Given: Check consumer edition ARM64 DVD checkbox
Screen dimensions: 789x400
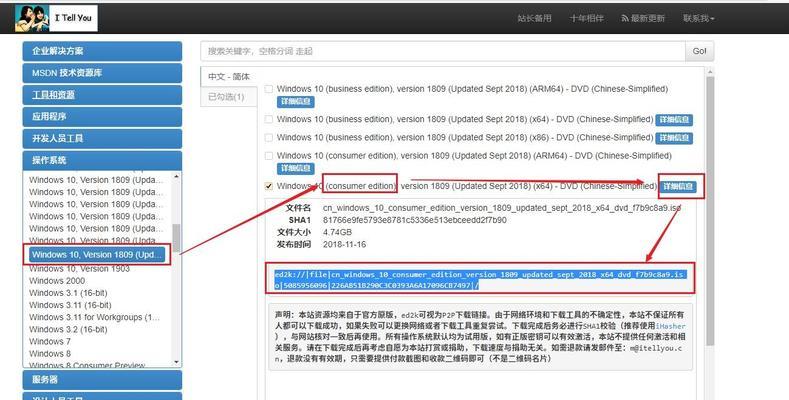Looking at the screenshot, I should [x=269, y=156].
